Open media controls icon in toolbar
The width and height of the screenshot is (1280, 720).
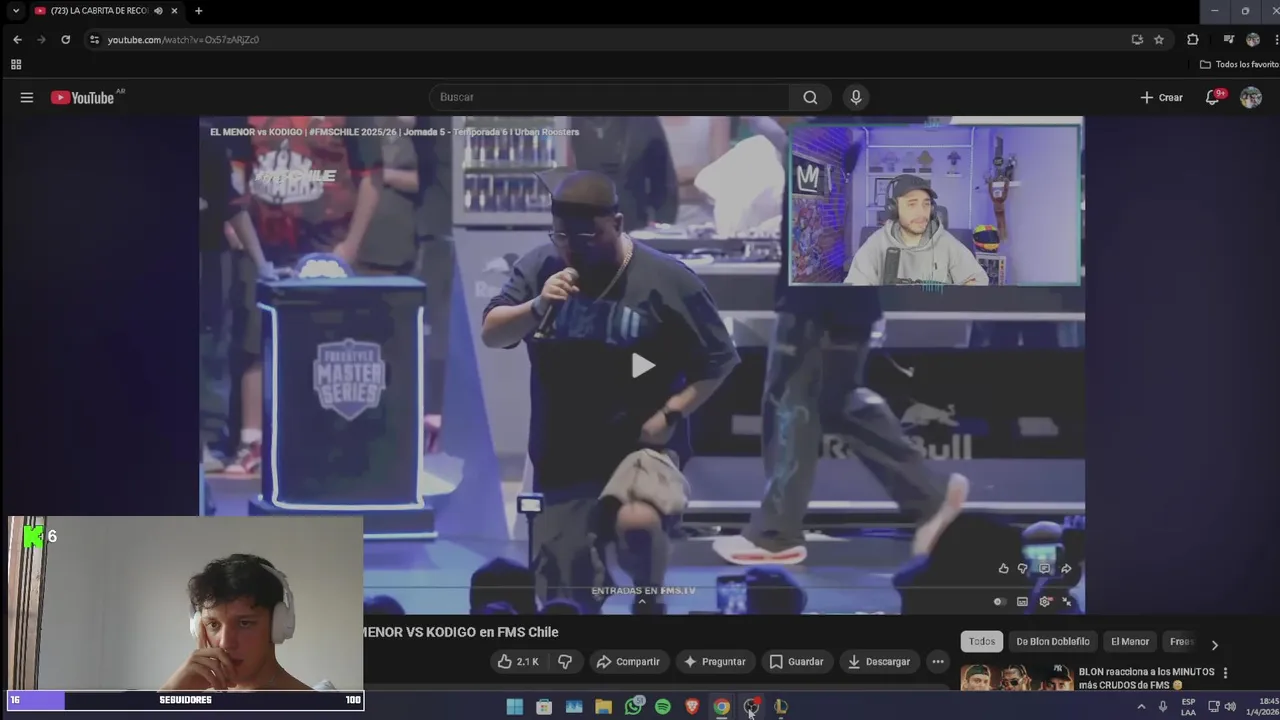[1229, 39]
